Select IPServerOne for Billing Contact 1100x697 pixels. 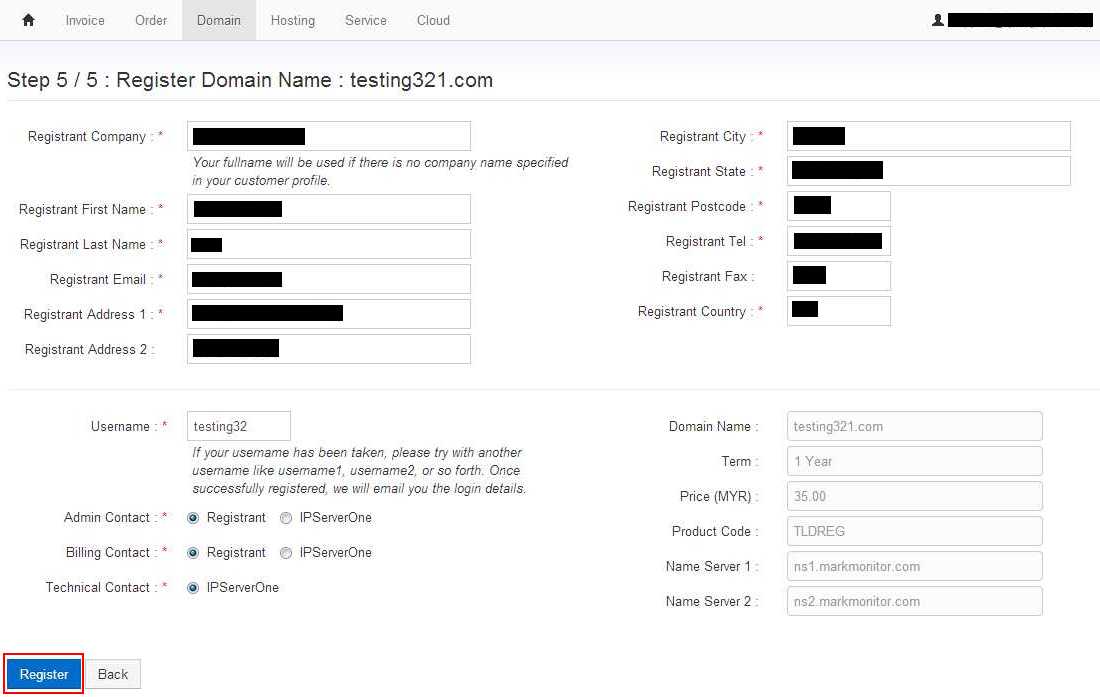click(x=286, y=553)
